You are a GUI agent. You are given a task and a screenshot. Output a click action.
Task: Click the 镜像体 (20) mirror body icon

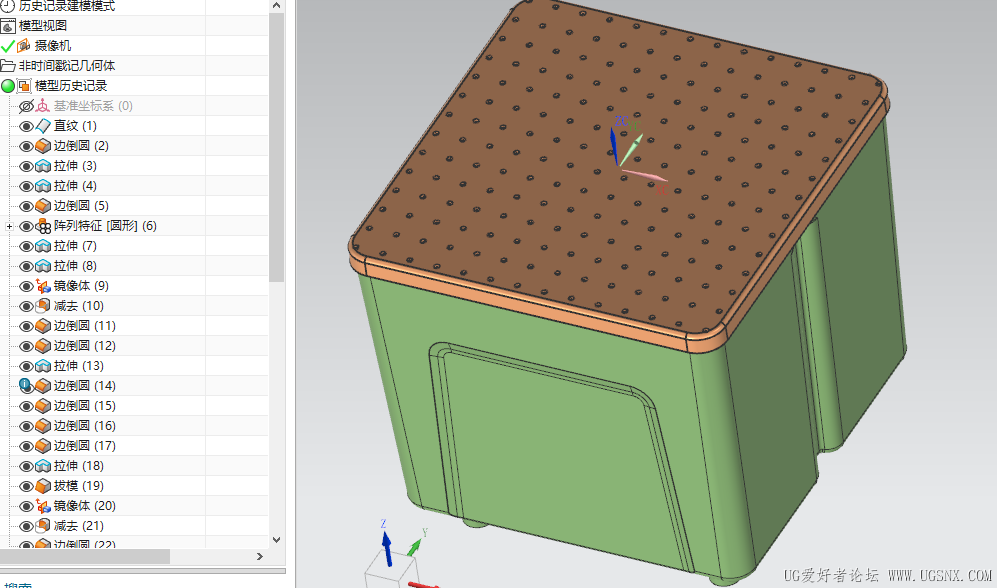click(43, 506)
